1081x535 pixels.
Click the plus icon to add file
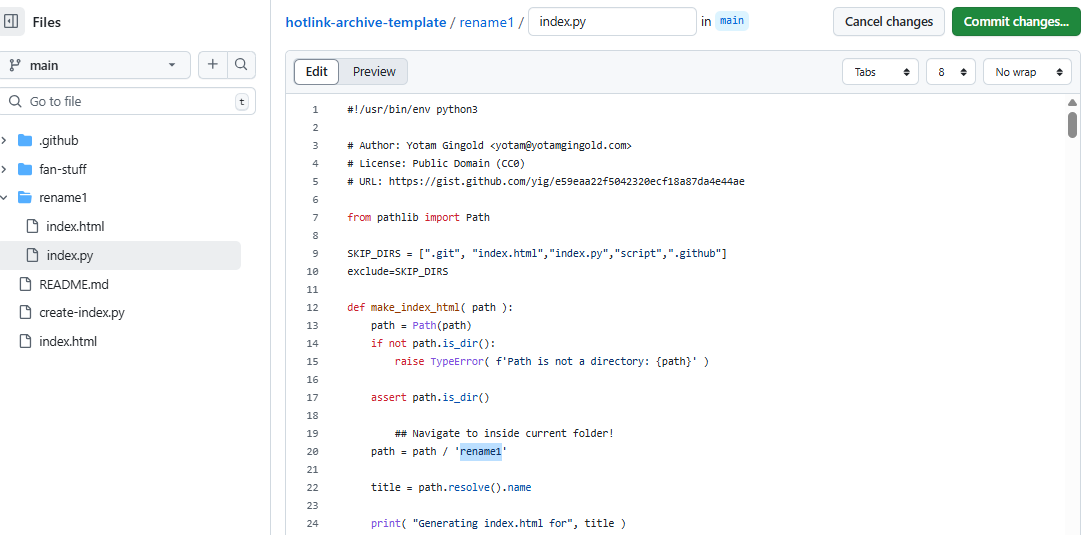coord(213,65)
